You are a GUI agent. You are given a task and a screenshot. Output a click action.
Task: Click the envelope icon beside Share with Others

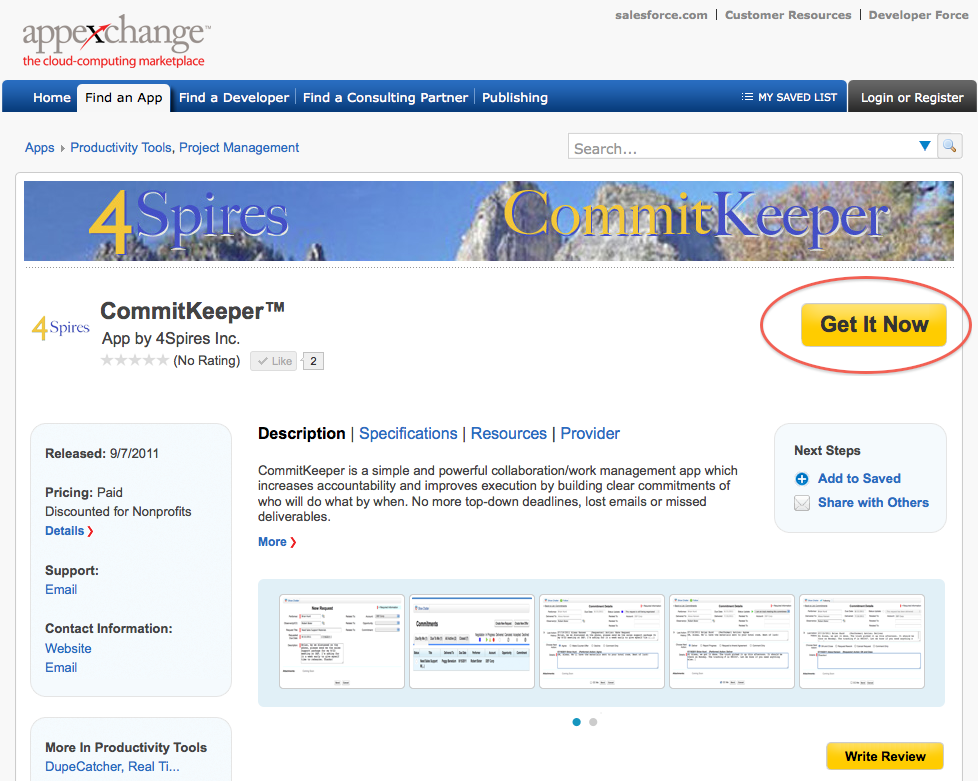802,503
